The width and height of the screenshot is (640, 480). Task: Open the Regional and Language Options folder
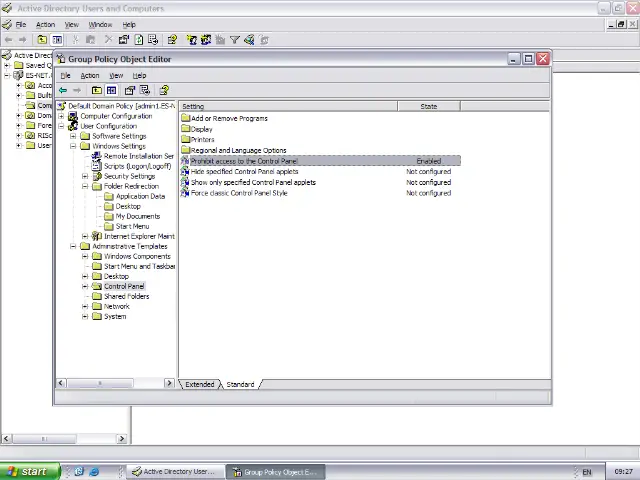[238, 150]
